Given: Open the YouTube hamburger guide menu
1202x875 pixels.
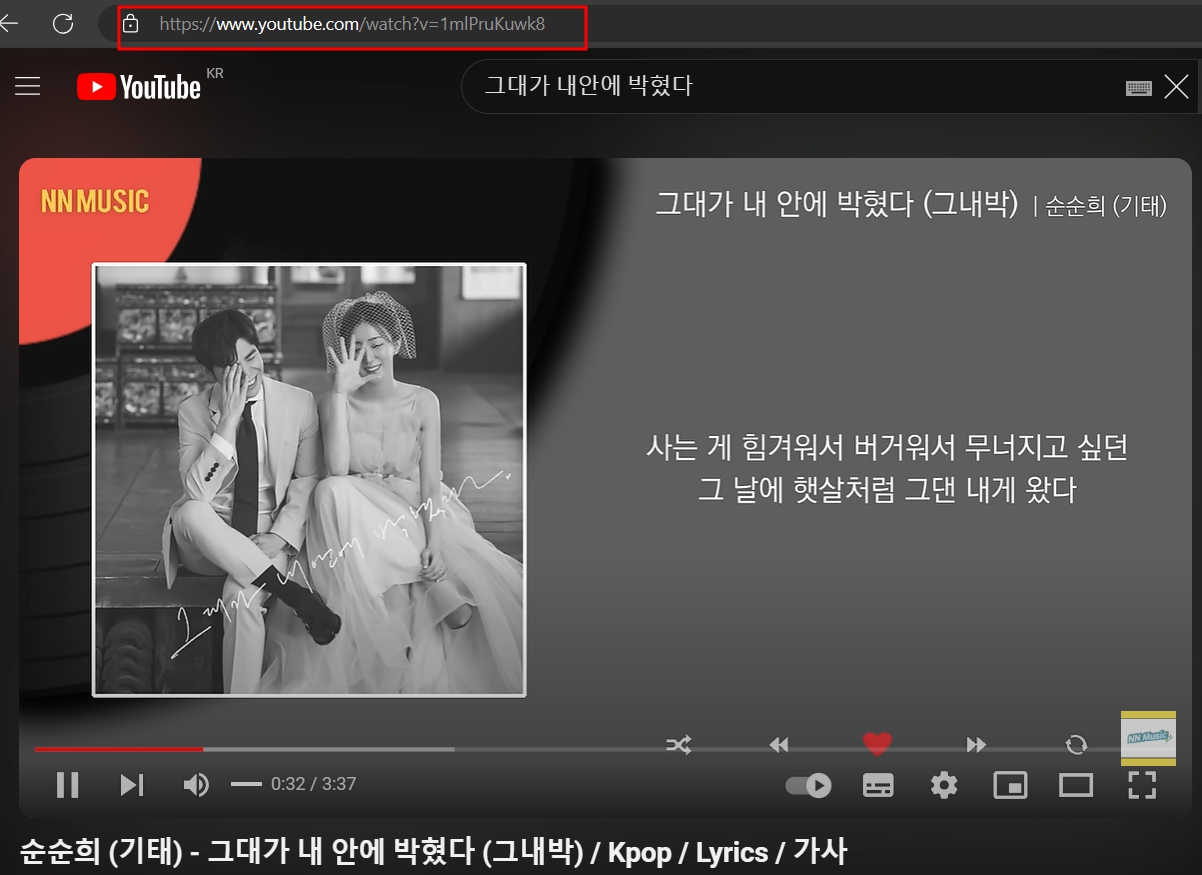Looking at the screenshot, I should [x=28, y=86].
